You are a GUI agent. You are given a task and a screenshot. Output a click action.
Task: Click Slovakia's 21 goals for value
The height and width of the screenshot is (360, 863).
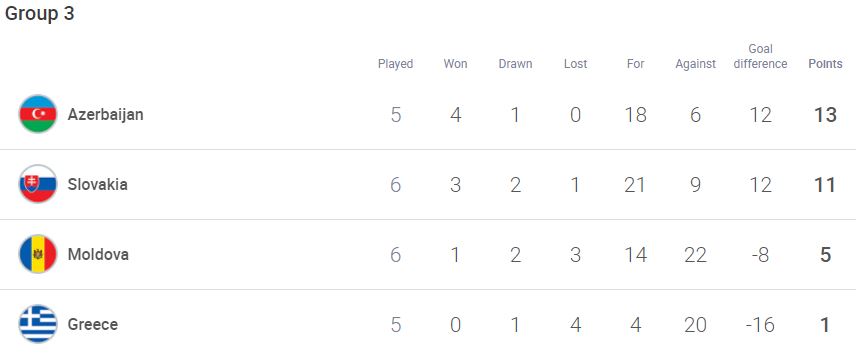click(x=635, y=184)
